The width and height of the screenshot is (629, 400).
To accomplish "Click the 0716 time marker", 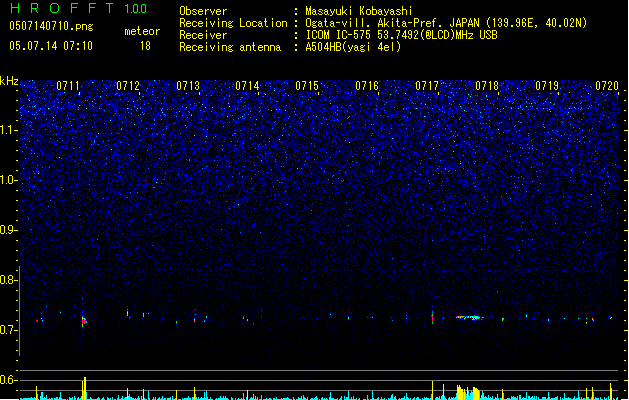I will pyautogui.click(x=367, y=86).
